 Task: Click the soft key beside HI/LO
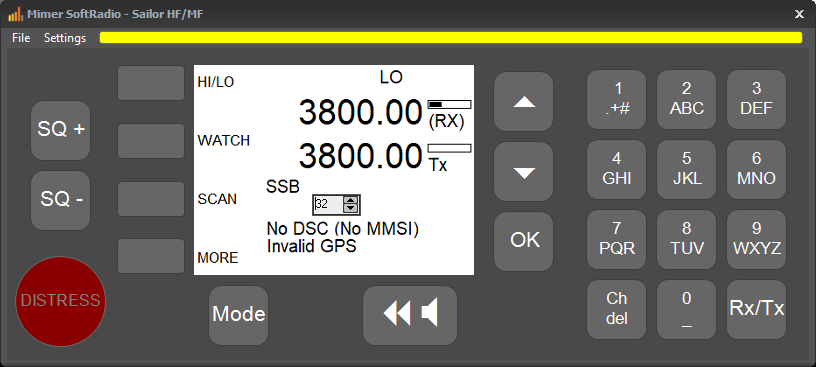click(151, 83)
